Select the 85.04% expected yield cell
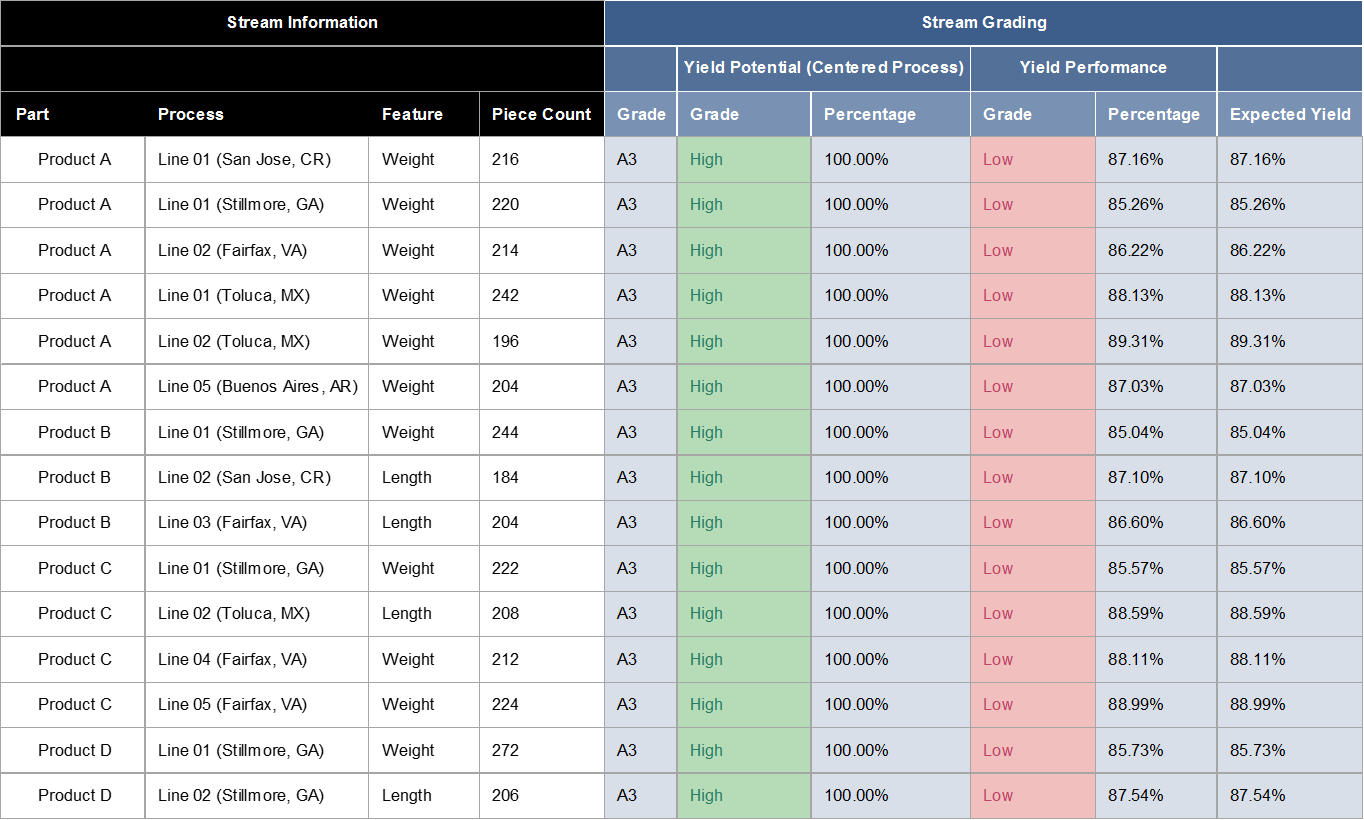 (1257, 432)
